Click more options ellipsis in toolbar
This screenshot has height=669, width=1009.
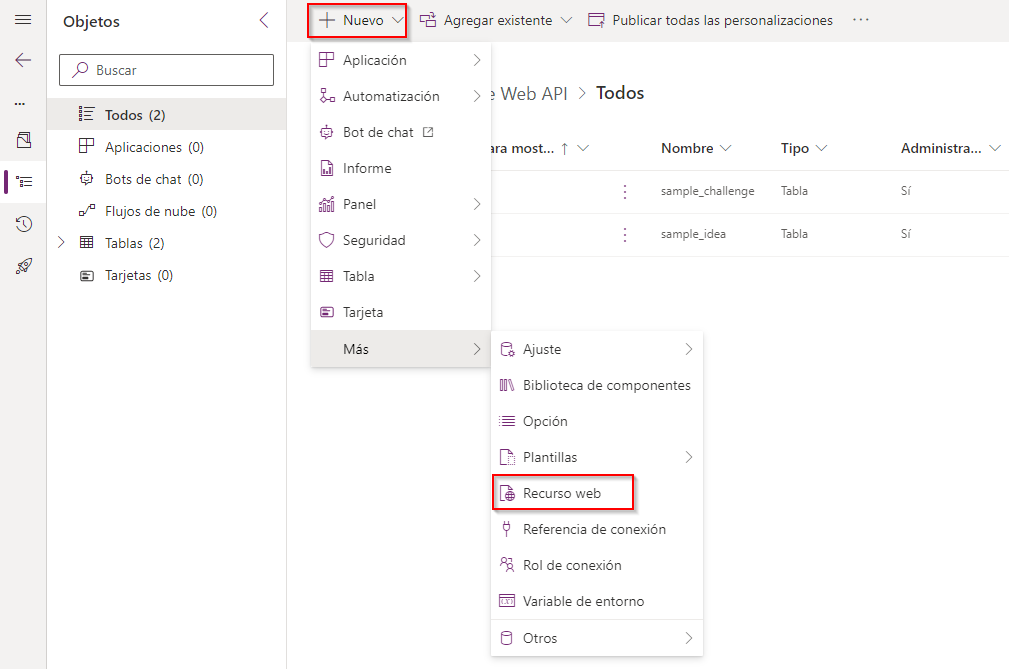click(861, 20)
